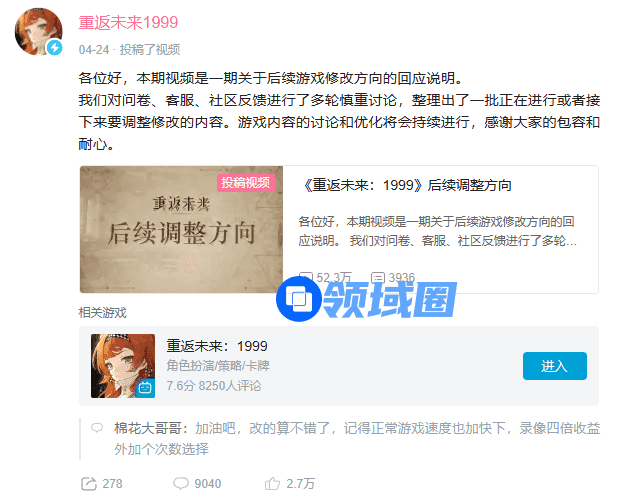Open comments via the speech bubble icon
Viewport: 617px width, 500px height.
181,483
